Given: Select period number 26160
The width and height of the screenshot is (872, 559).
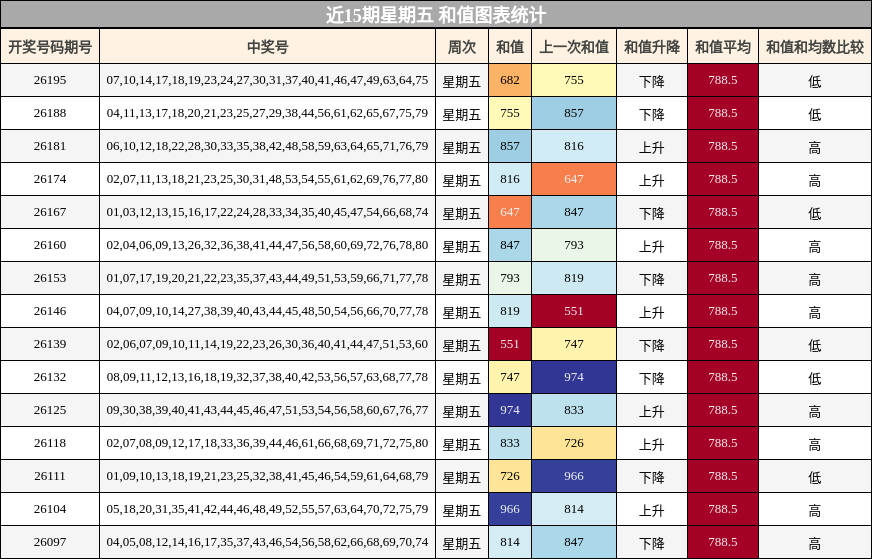Looking at the screenshot, I should pyautogui.click(x=50, y=245).
